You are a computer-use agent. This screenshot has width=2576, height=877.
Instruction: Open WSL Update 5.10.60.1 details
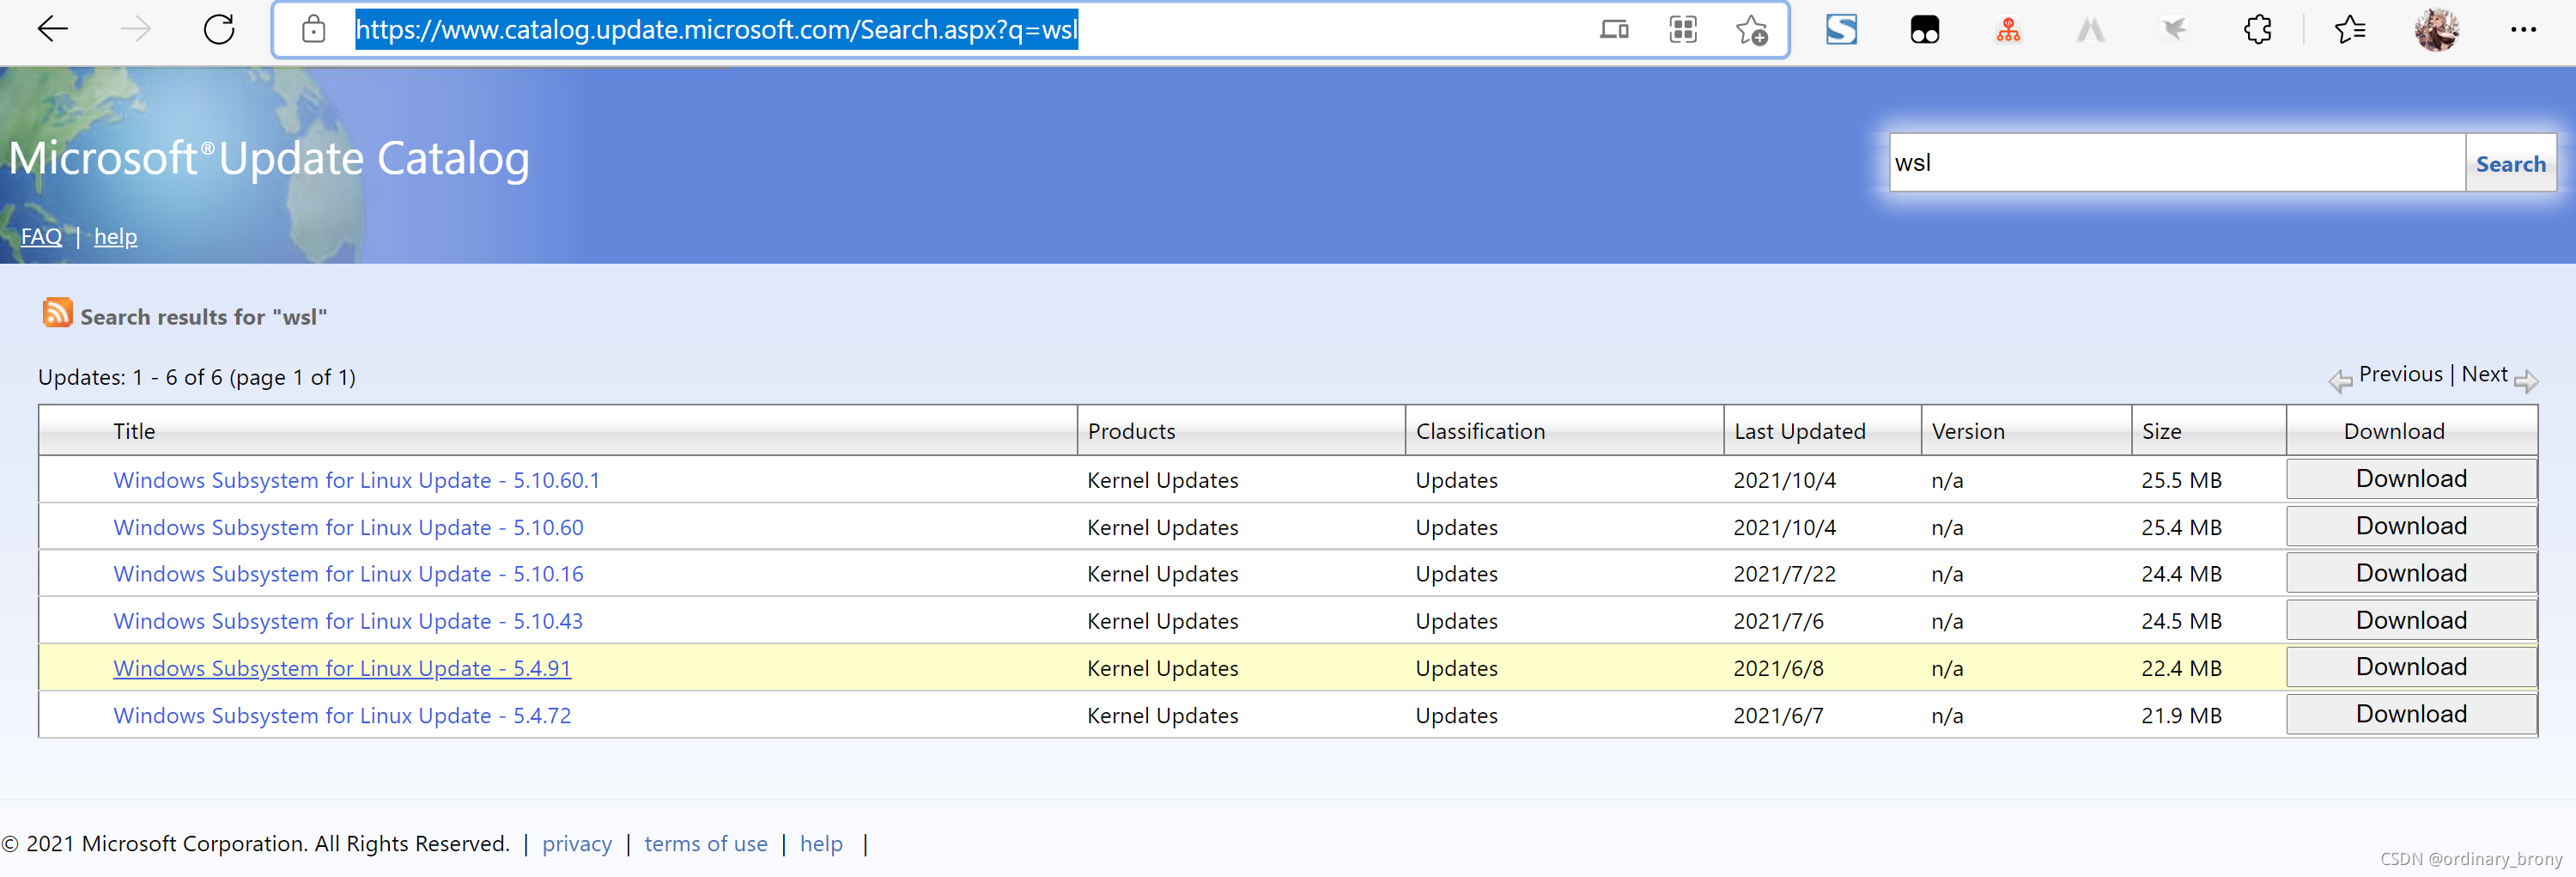356,480
